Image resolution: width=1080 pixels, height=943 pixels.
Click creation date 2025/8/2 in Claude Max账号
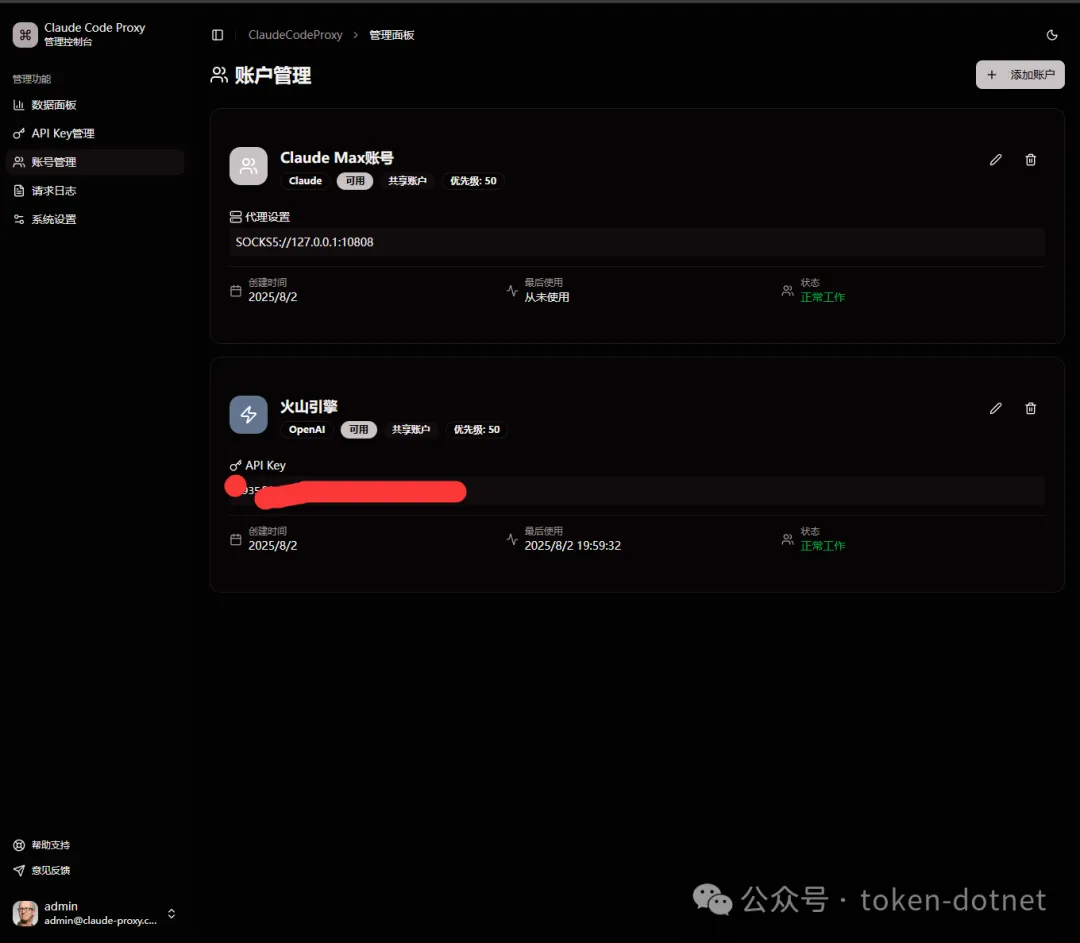(x=273, y=297)
